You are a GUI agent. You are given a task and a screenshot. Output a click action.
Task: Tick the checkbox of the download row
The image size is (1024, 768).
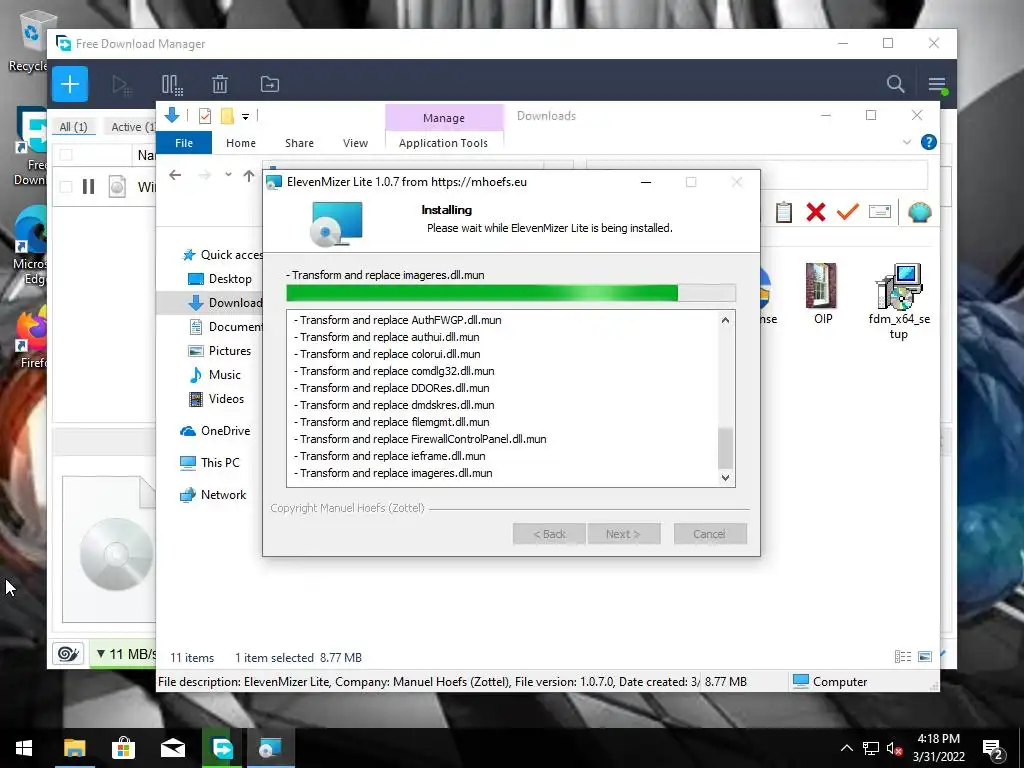pos(66,187)
